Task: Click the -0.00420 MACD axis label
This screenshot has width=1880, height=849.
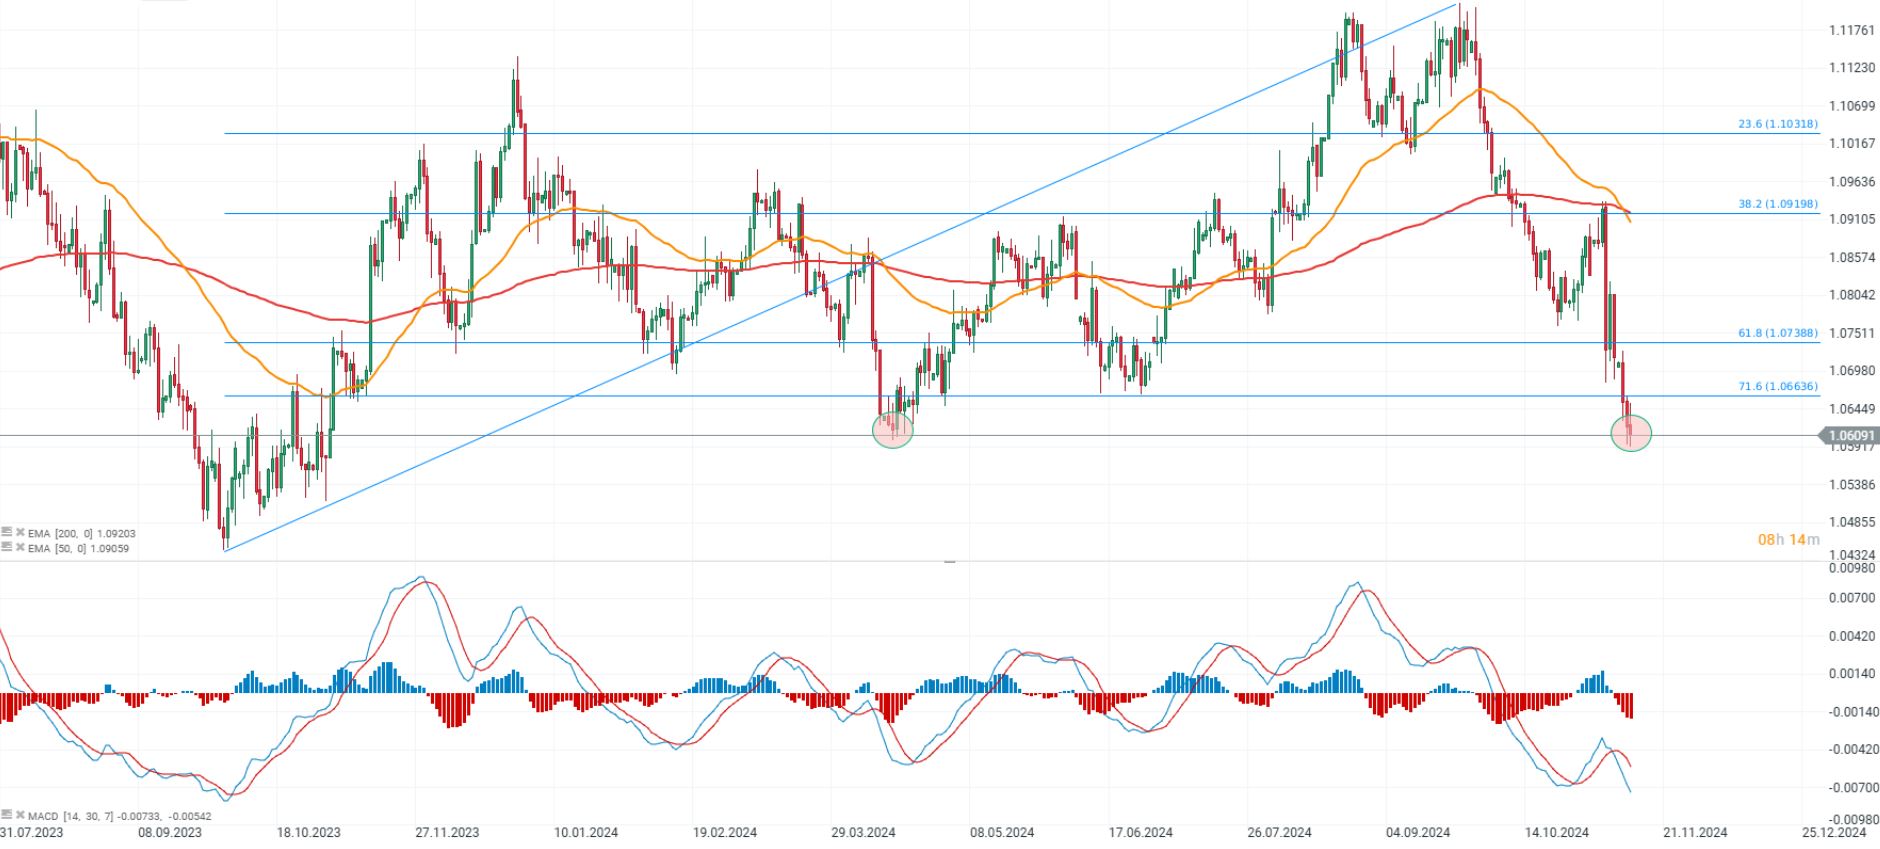Action: (x=1852, y=750)
